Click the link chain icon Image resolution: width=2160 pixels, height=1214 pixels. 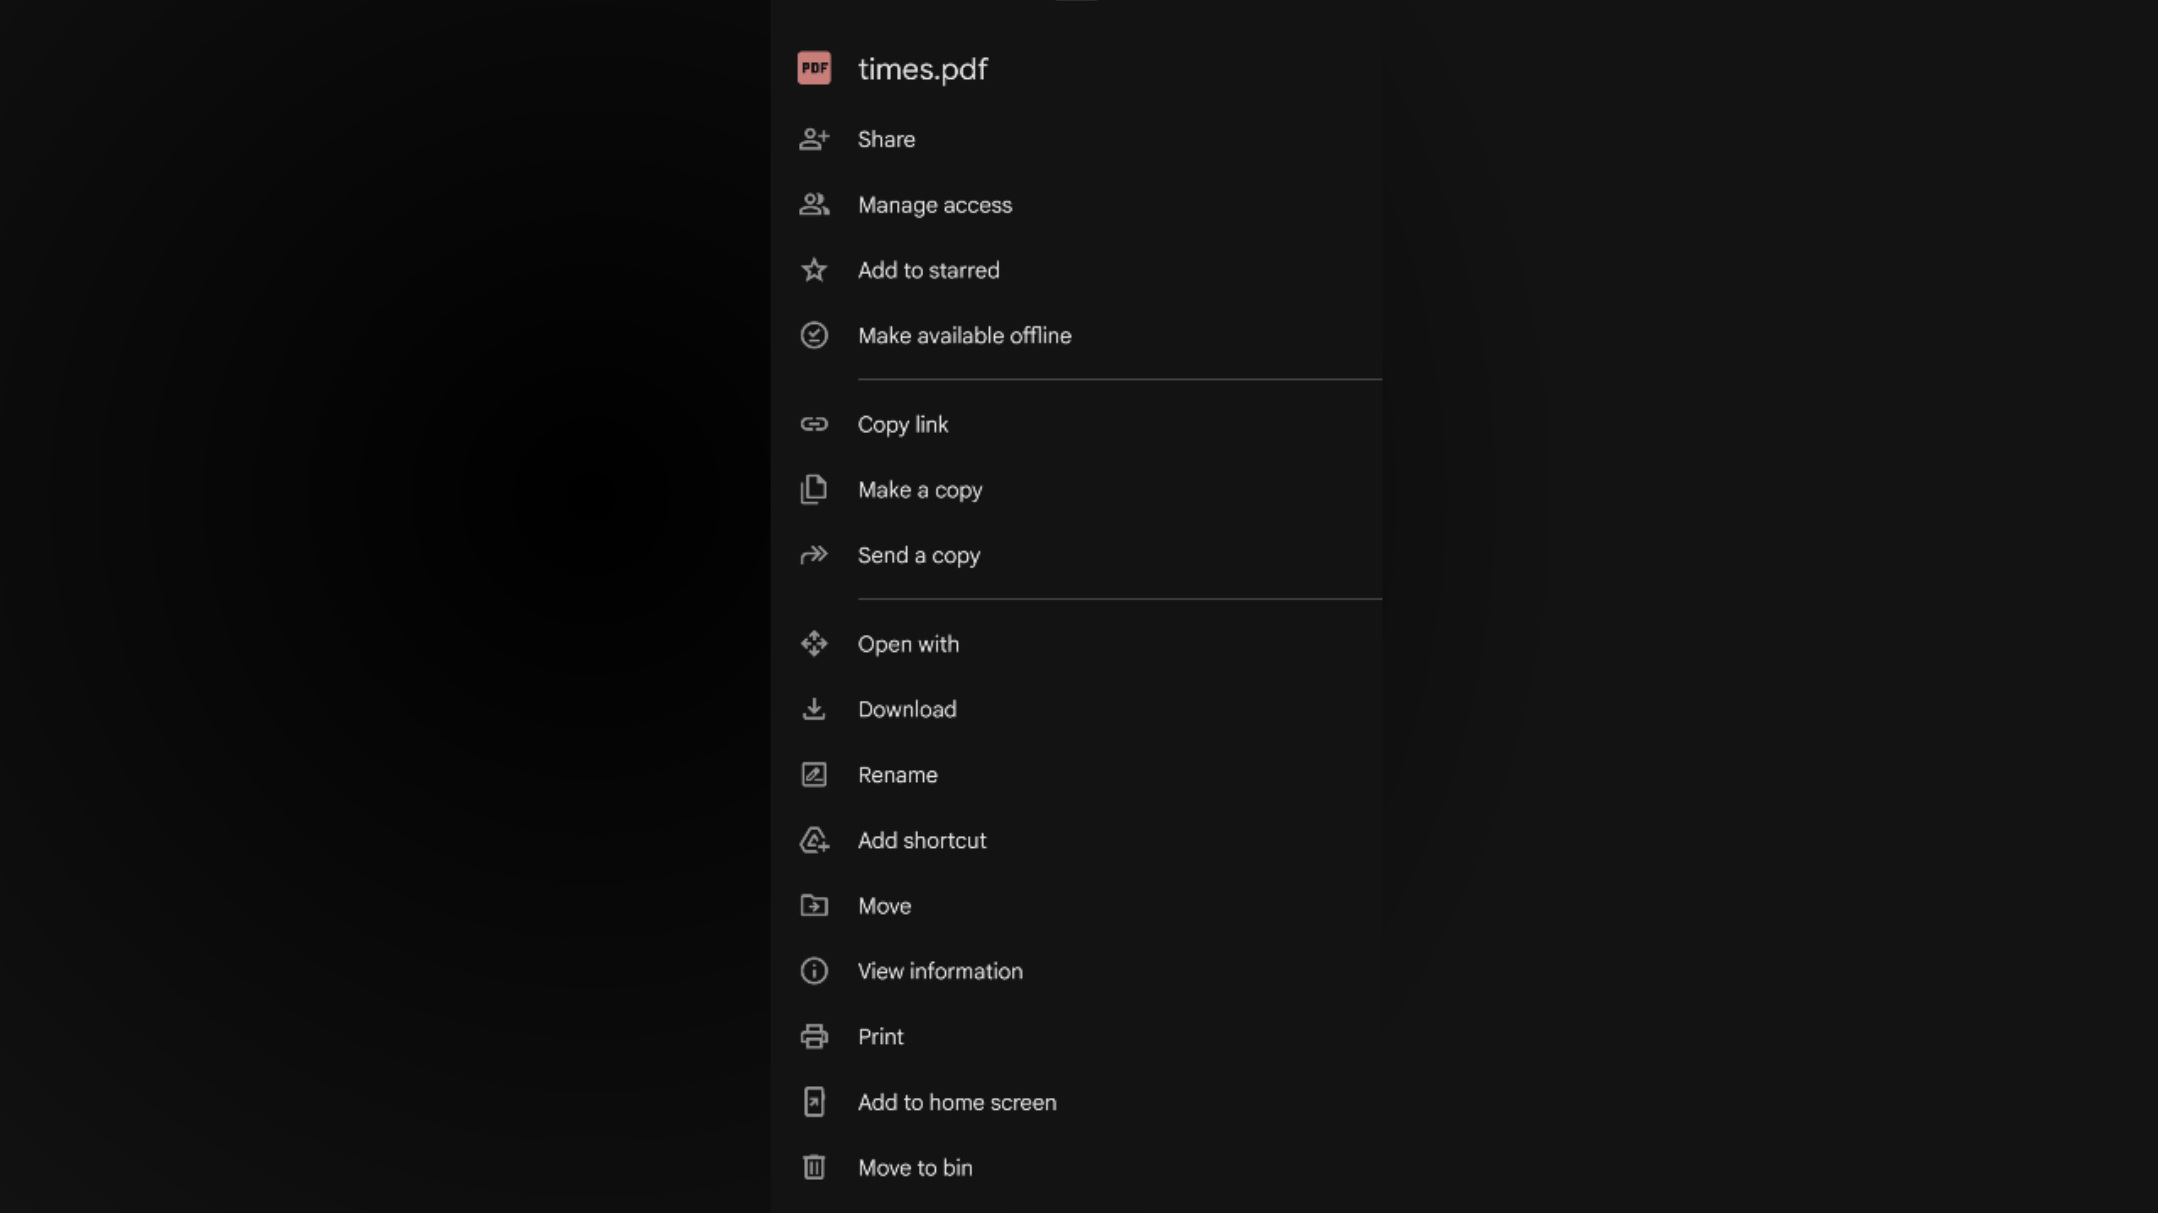[x=814, y=424]
